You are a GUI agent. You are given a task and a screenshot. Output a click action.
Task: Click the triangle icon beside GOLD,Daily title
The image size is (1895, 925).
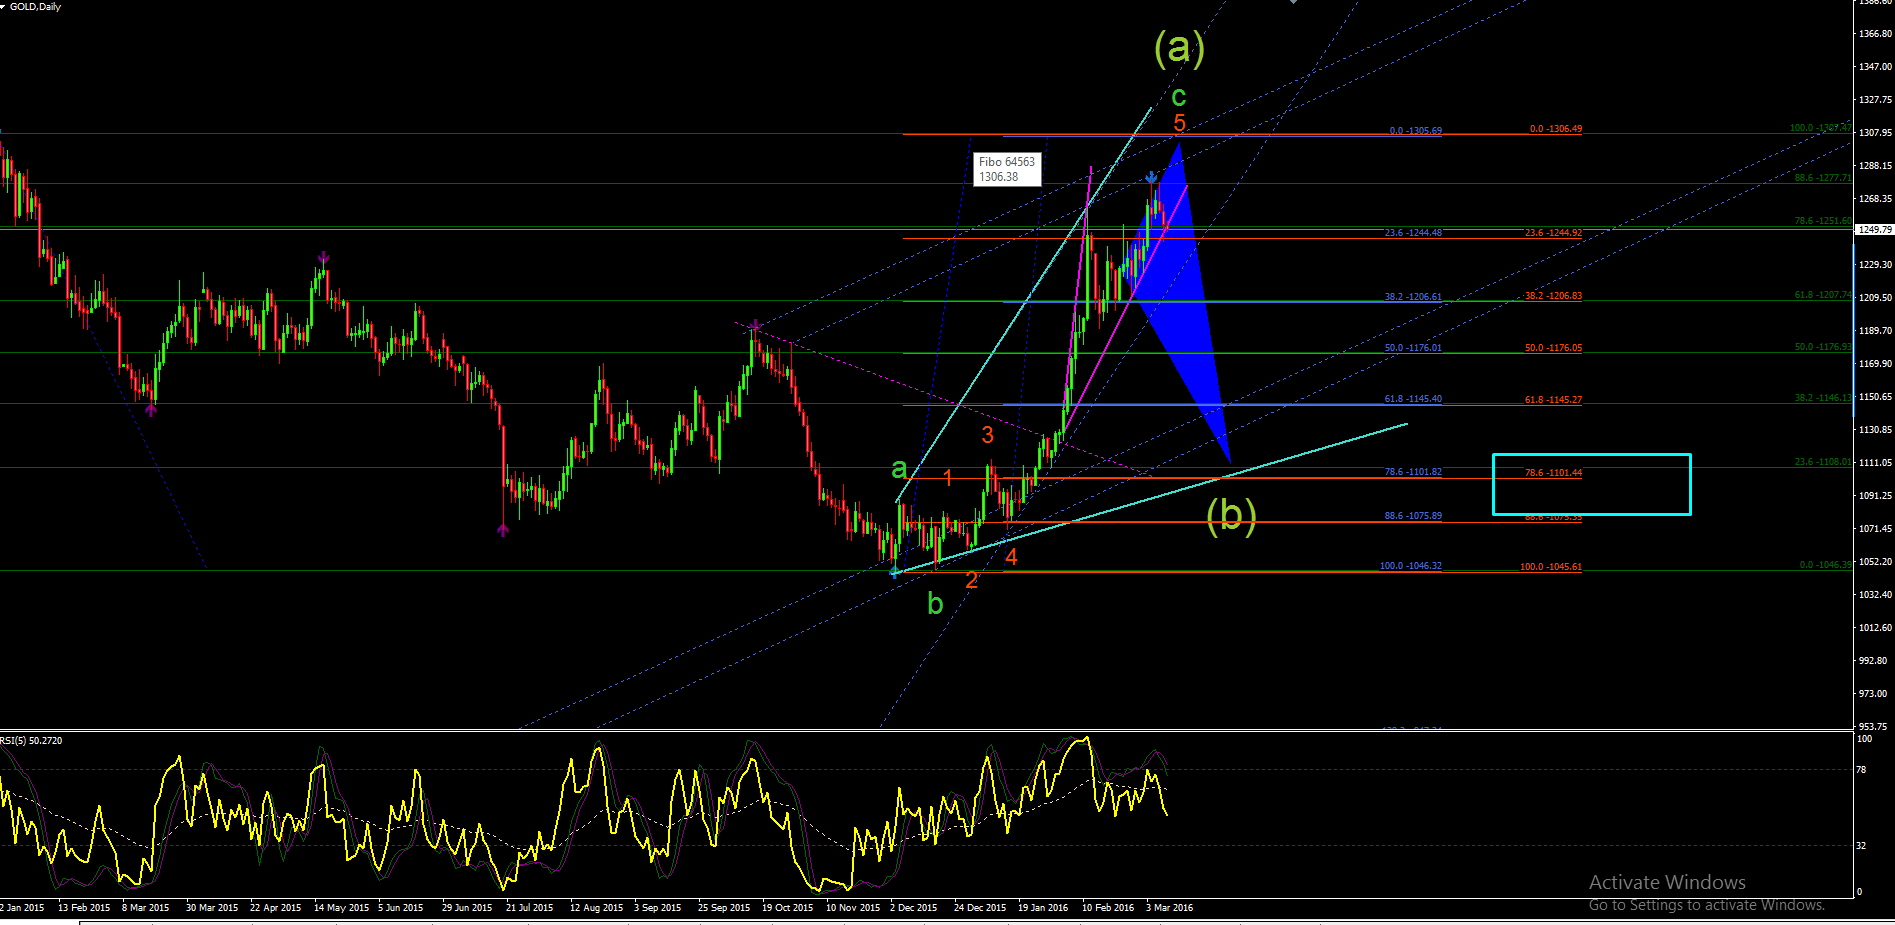pyautogui.click(x=4, y=6)
